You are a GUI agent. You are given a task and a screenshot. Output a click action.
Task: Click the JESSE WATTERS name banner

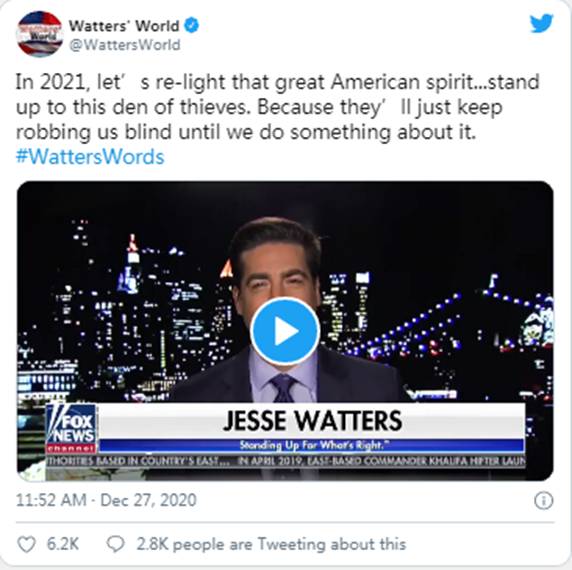[312, 420]
